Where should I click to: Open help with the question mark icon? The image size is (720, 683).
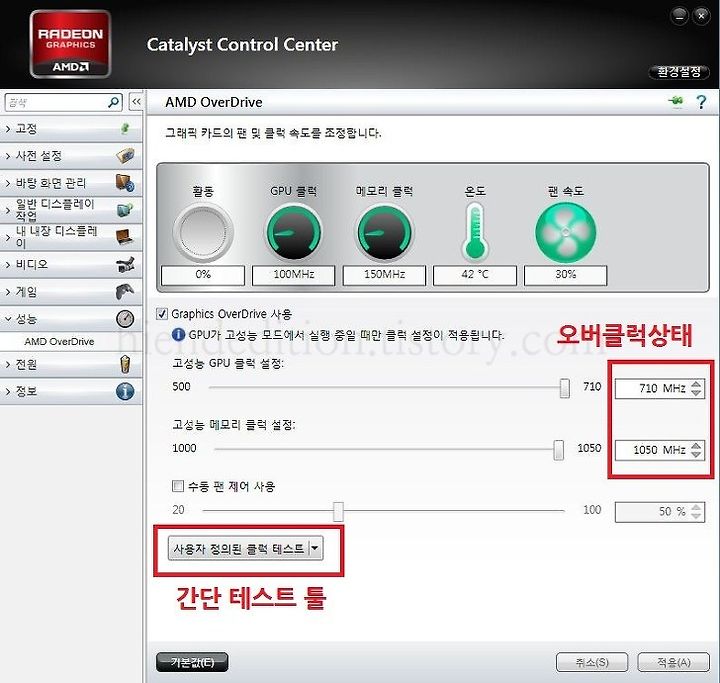click(701, 102)
